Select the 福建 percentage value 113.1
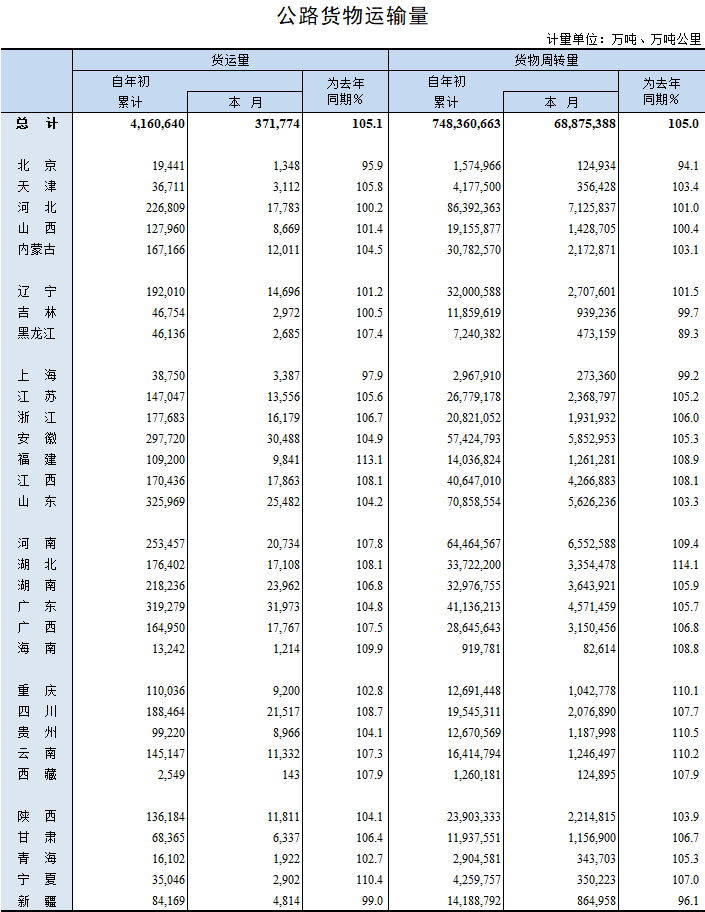This screenshot has width=705, height=912. point(369,459)
